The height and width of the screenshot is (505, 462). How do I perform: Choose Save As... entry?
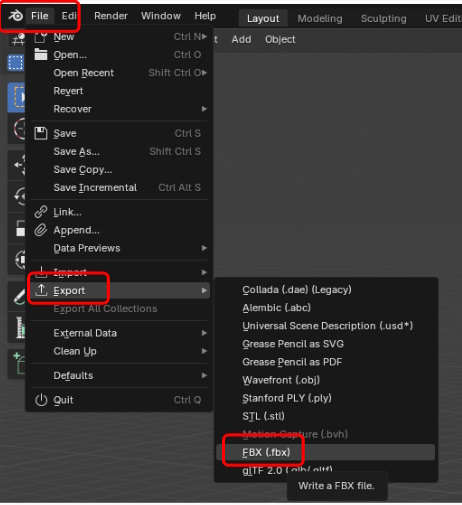pos(119,151)
